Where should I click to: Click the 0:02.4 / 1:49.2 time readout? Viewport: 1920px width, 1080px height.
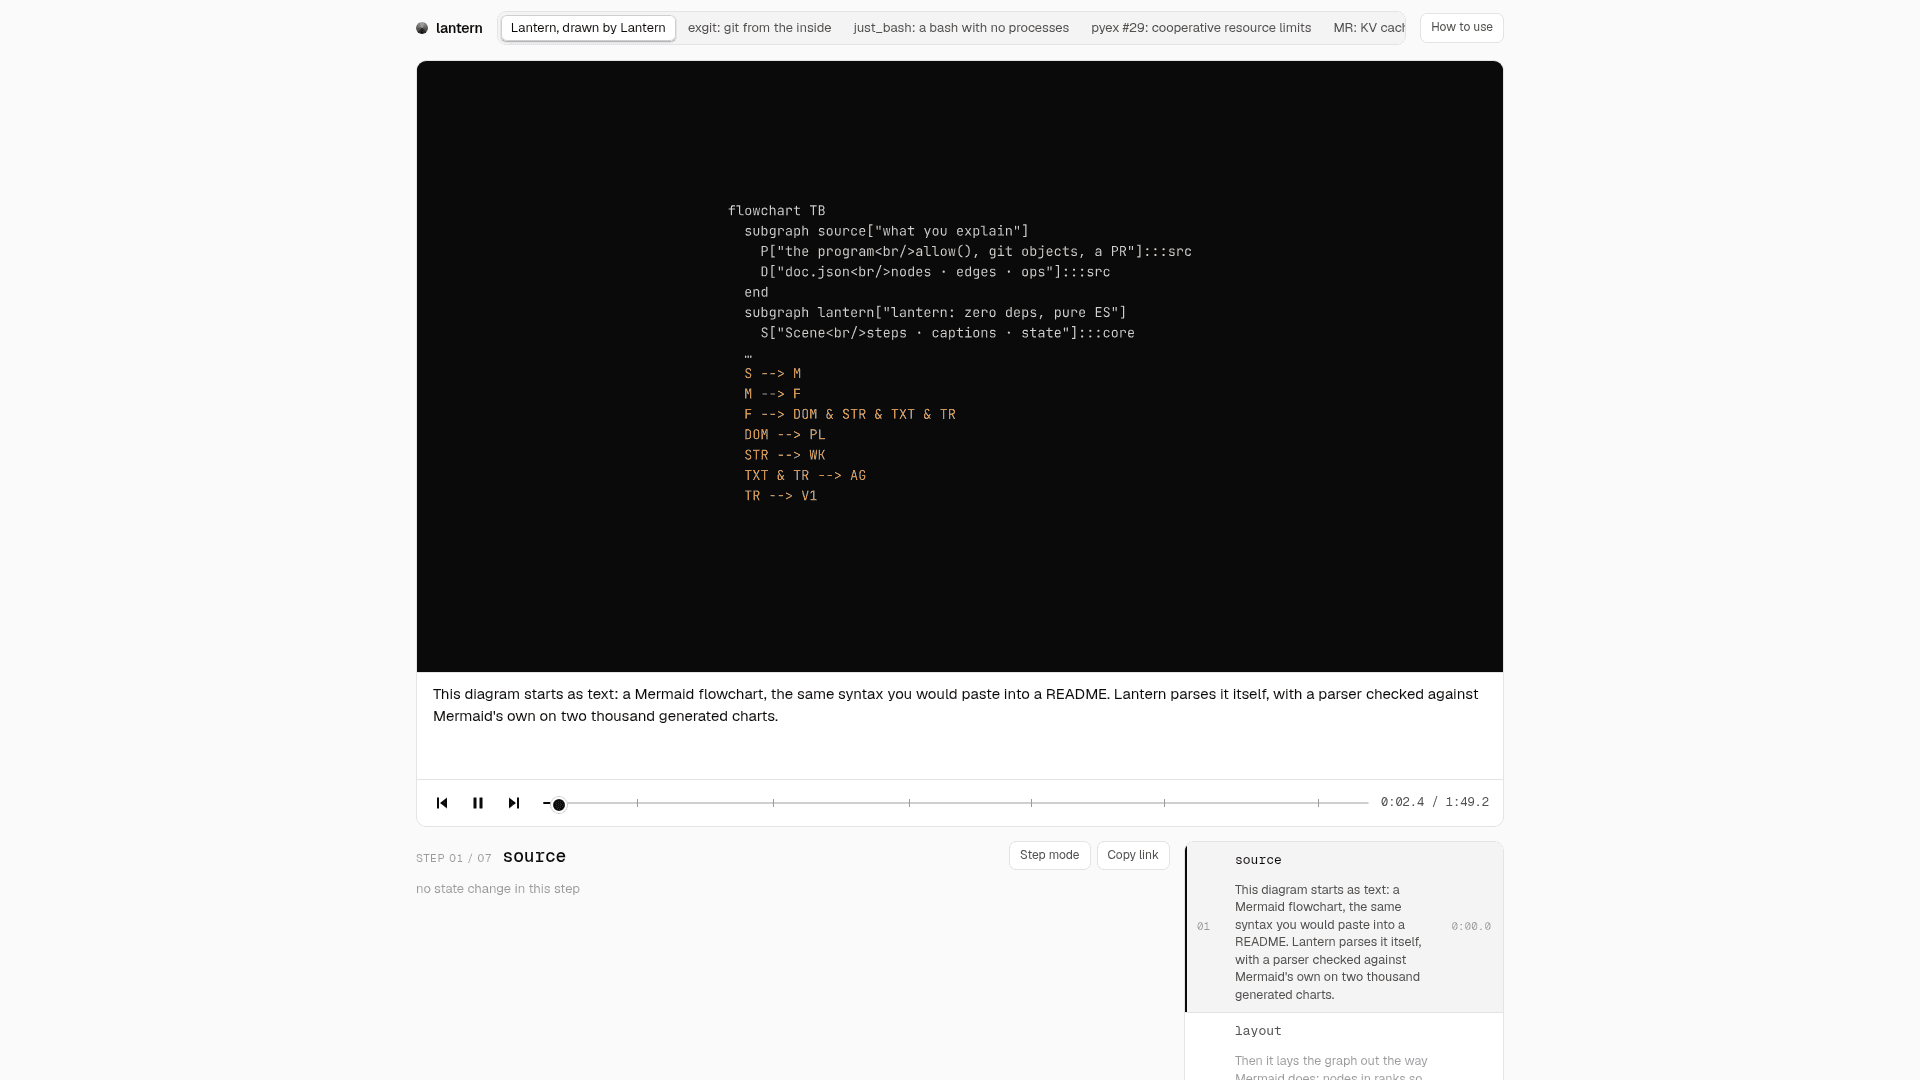coord(1434,803)
